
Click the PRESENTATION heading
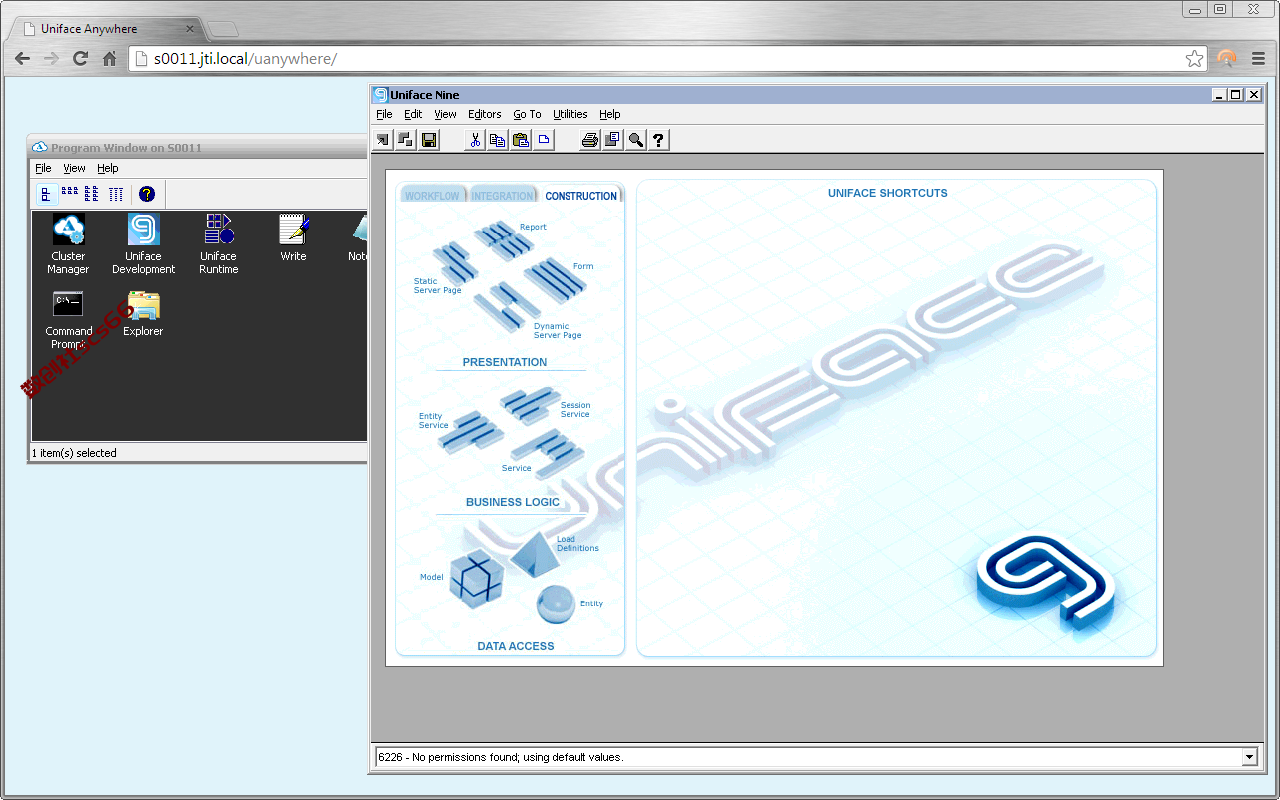point(505,362)
